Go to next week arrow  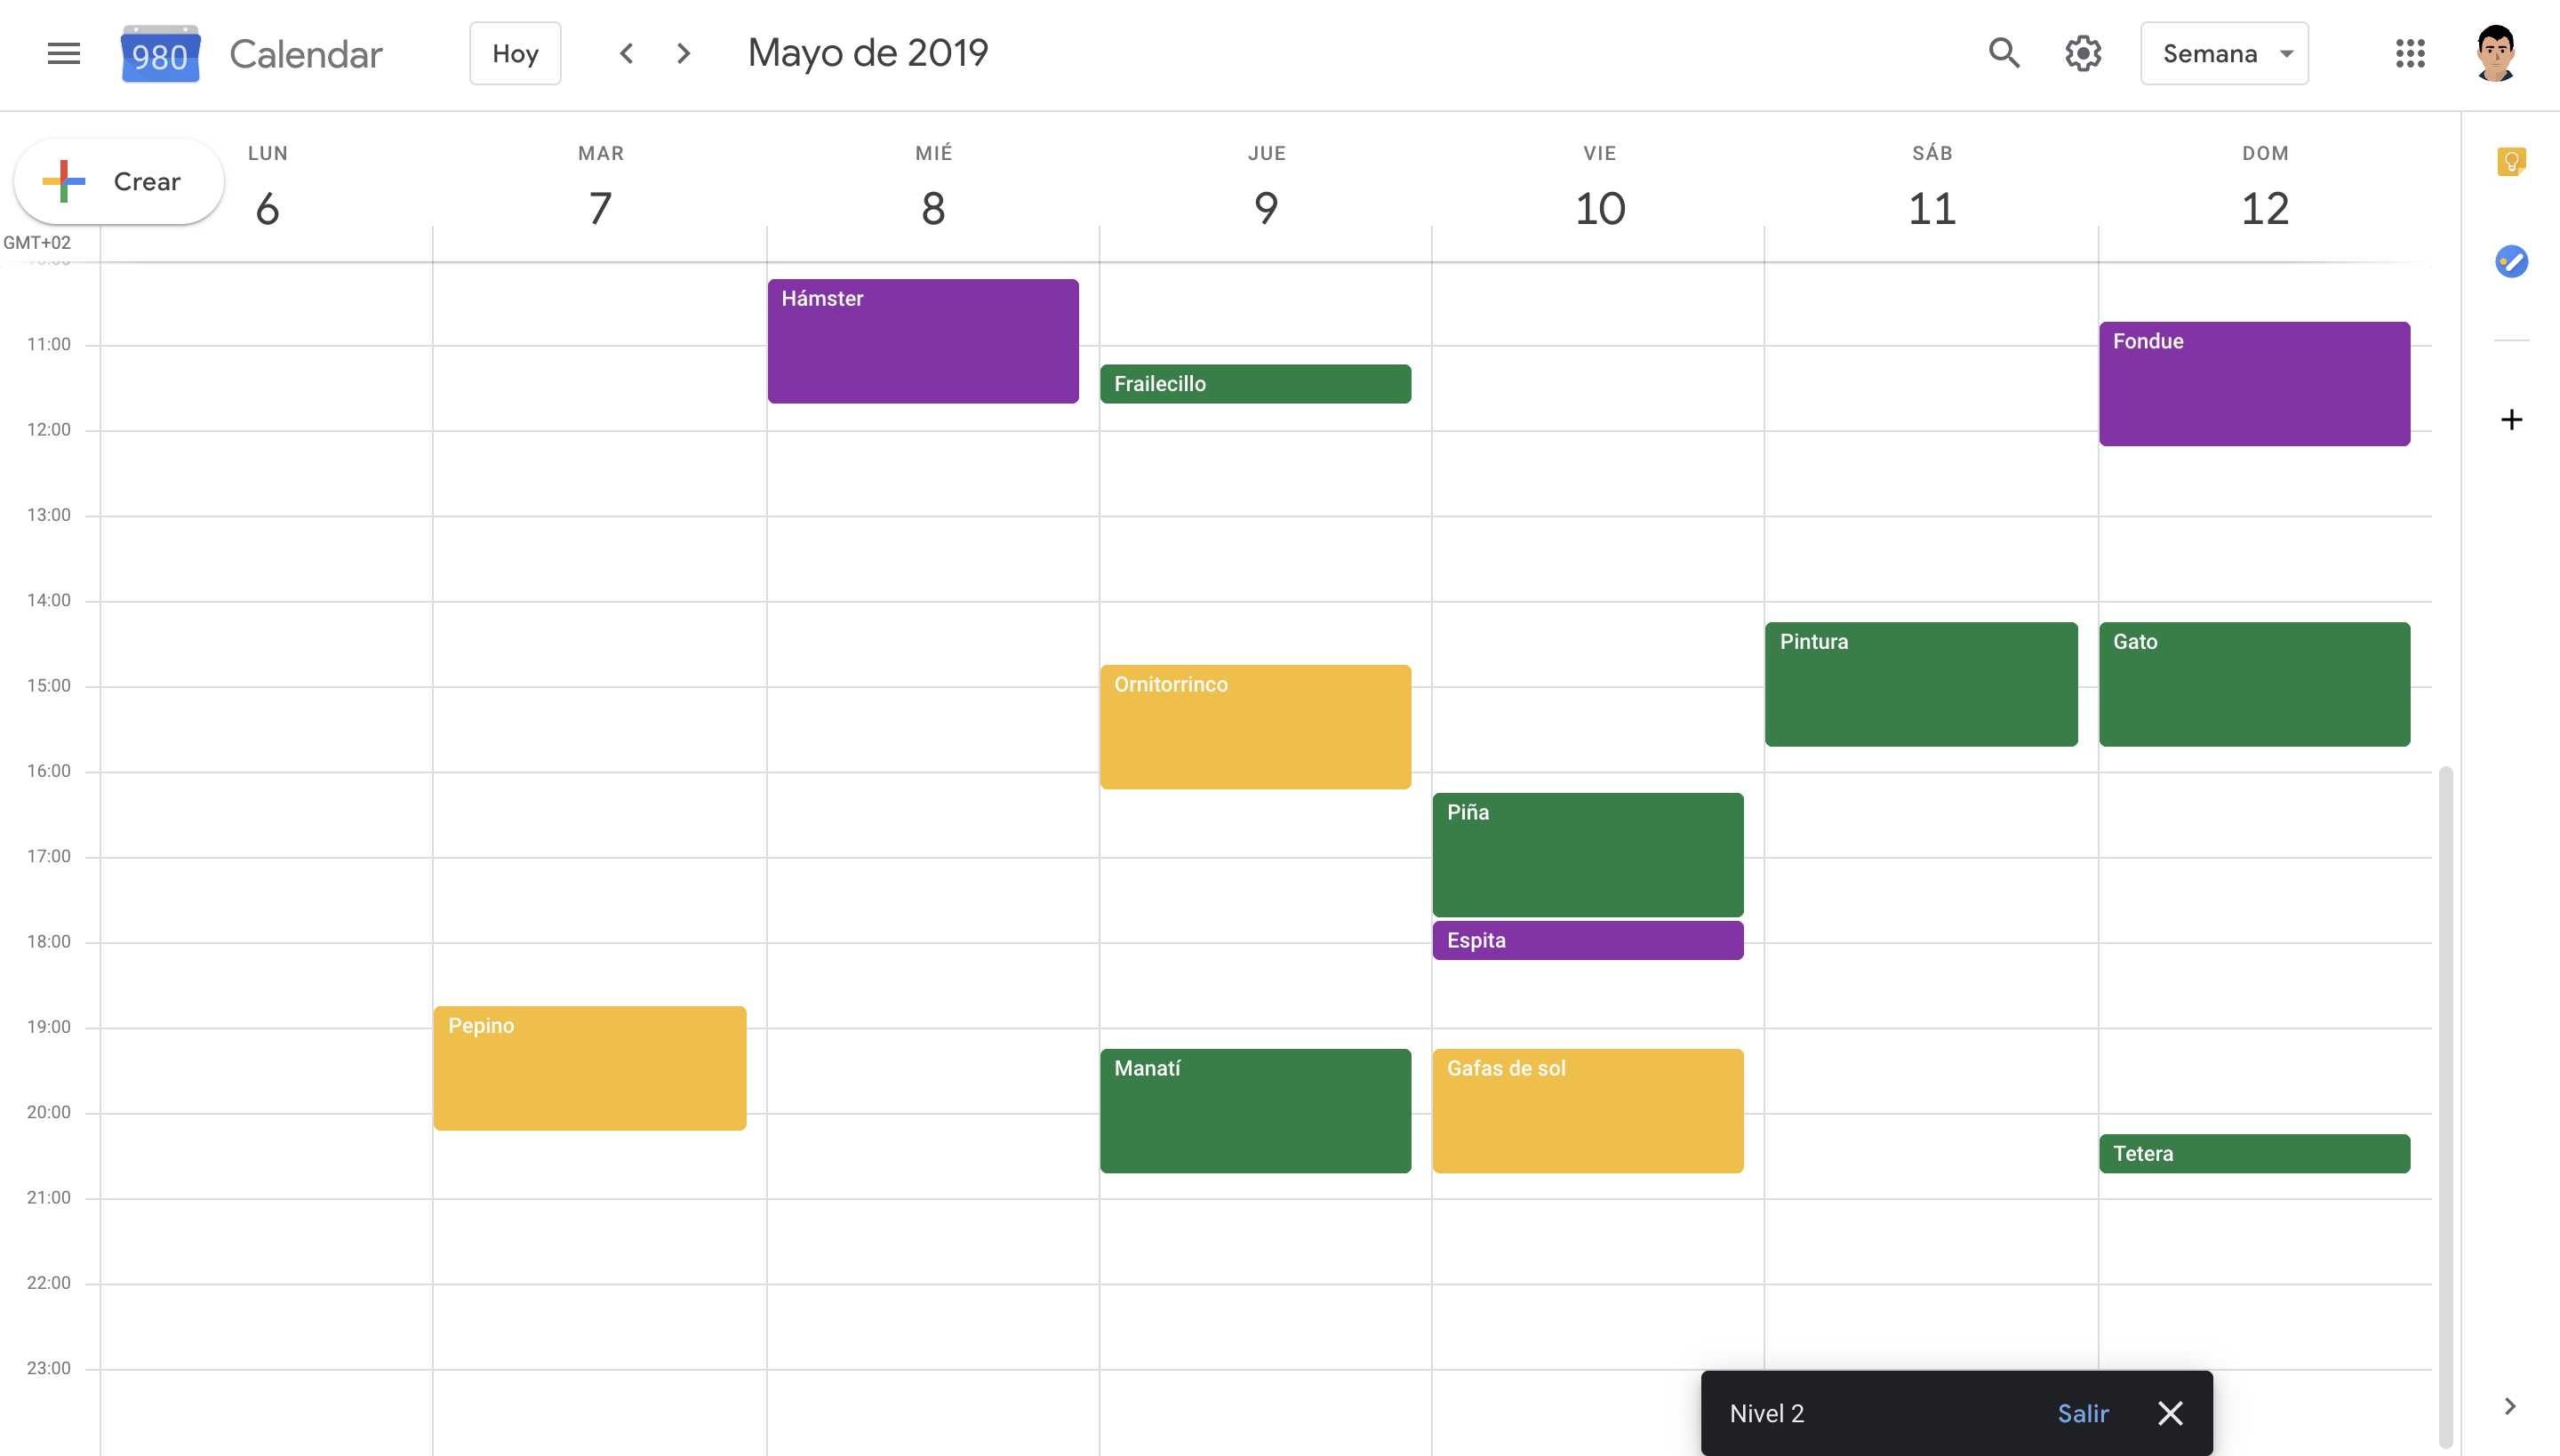pos(684,53)
